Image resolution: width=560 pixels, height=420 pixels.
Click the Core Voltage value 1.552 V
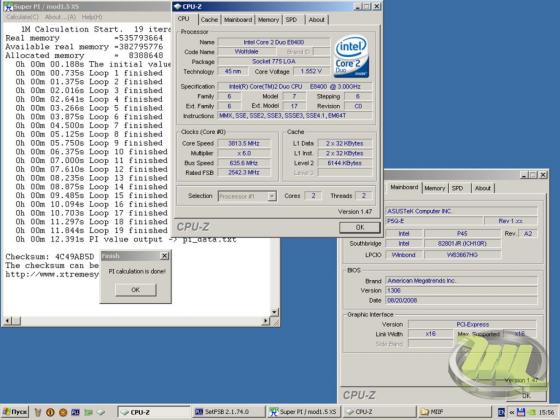click(x=311, y=71)
